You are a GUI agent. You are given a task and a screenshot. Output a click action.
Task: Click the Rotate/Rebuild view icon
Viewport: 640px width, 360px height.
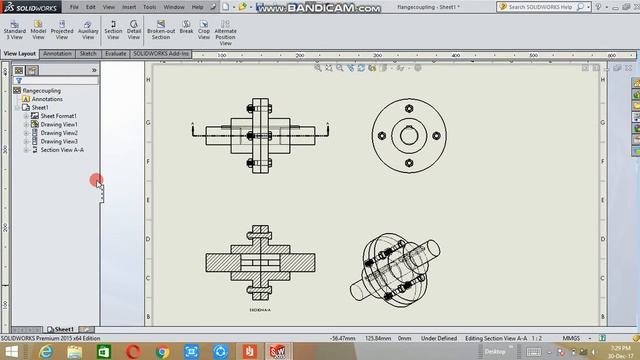point(361,68)
